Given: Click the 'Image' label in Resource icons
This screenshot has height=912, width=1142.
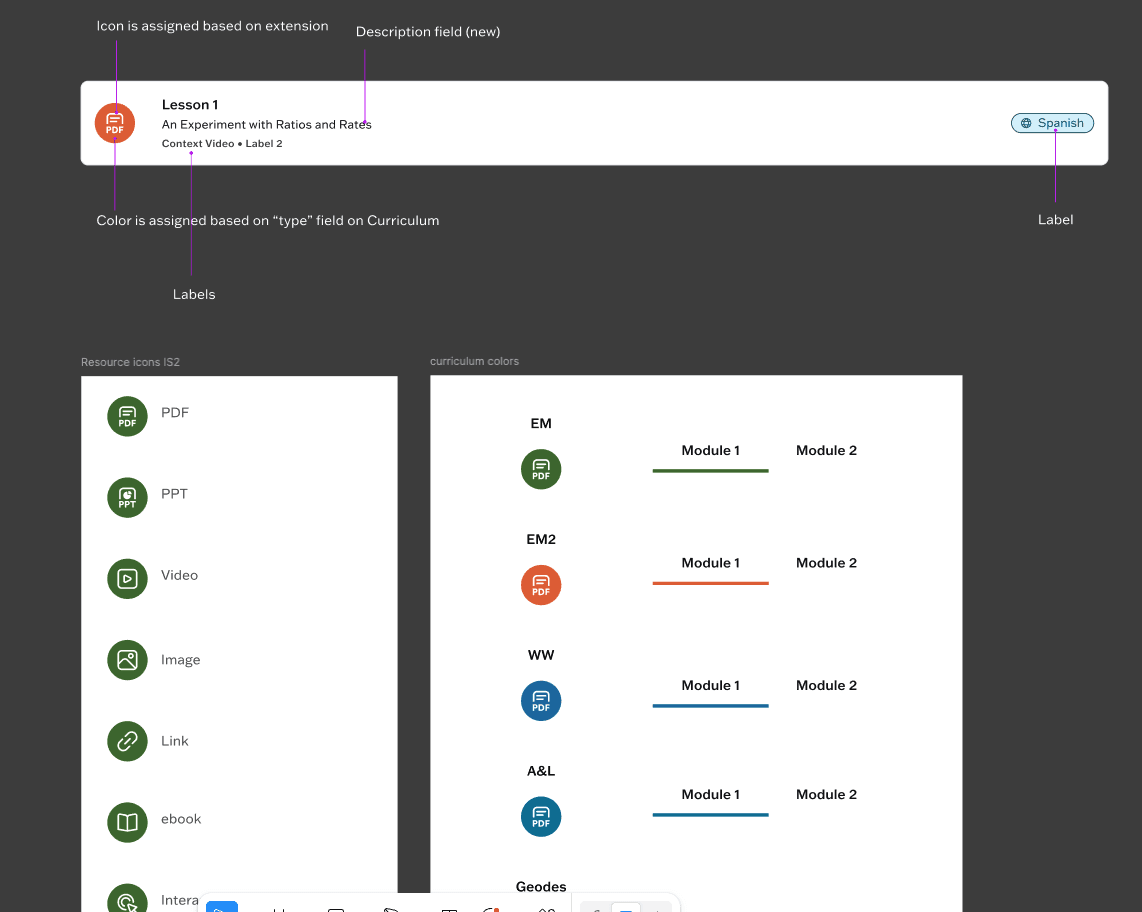Looking at the screenshot, I should pos(181,660).
